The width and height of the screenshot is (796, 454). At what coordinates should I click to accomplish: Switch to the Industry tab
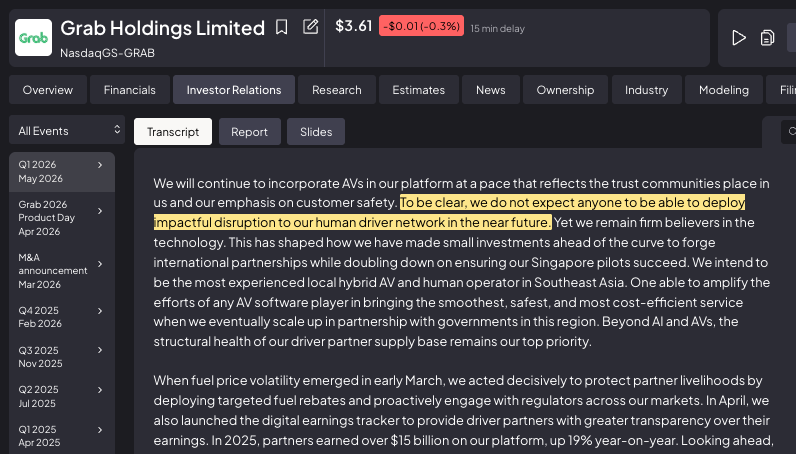point(646,90)
